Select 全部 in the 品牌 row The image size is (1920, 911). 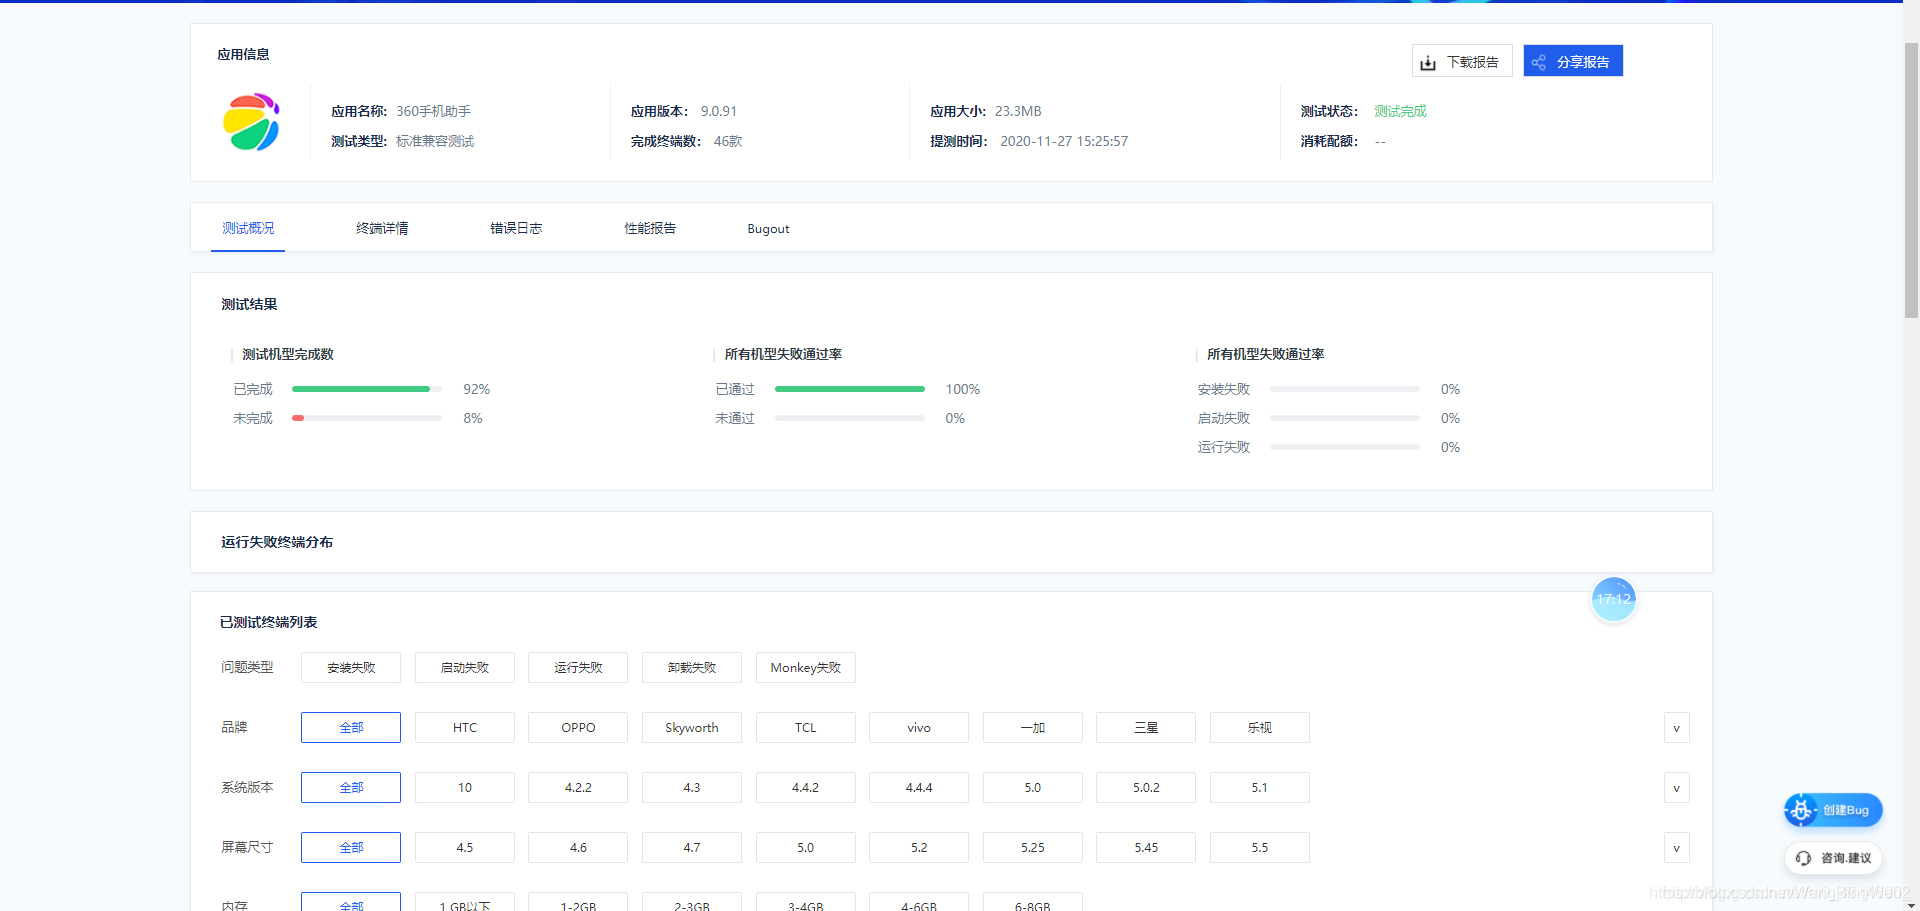pyautogui.click(x=351, y=728)
